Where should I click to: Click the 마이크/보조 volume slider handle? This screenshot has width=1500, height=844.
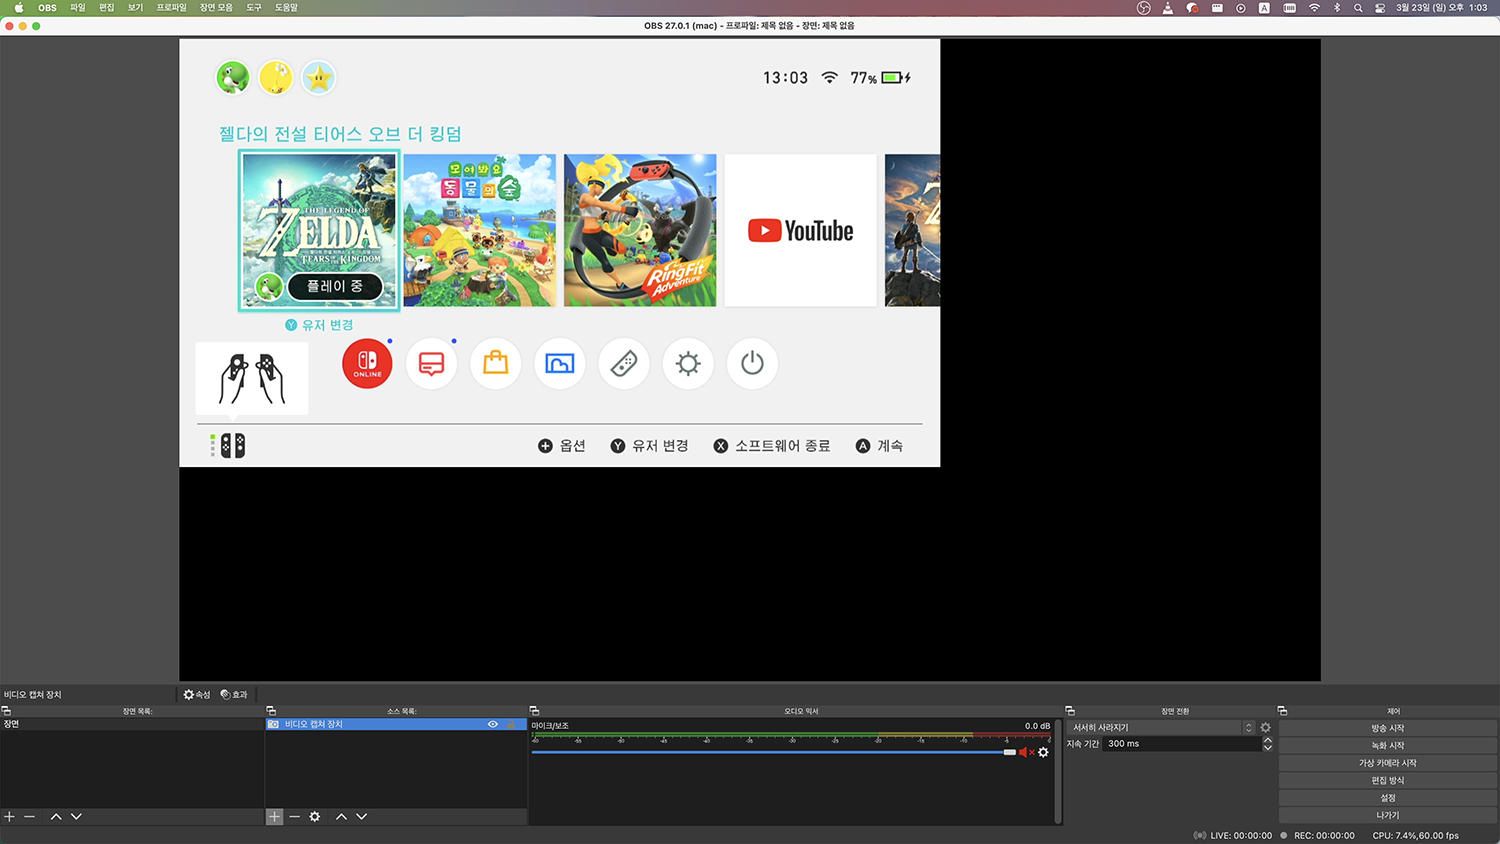click(x=1009, y=752)
